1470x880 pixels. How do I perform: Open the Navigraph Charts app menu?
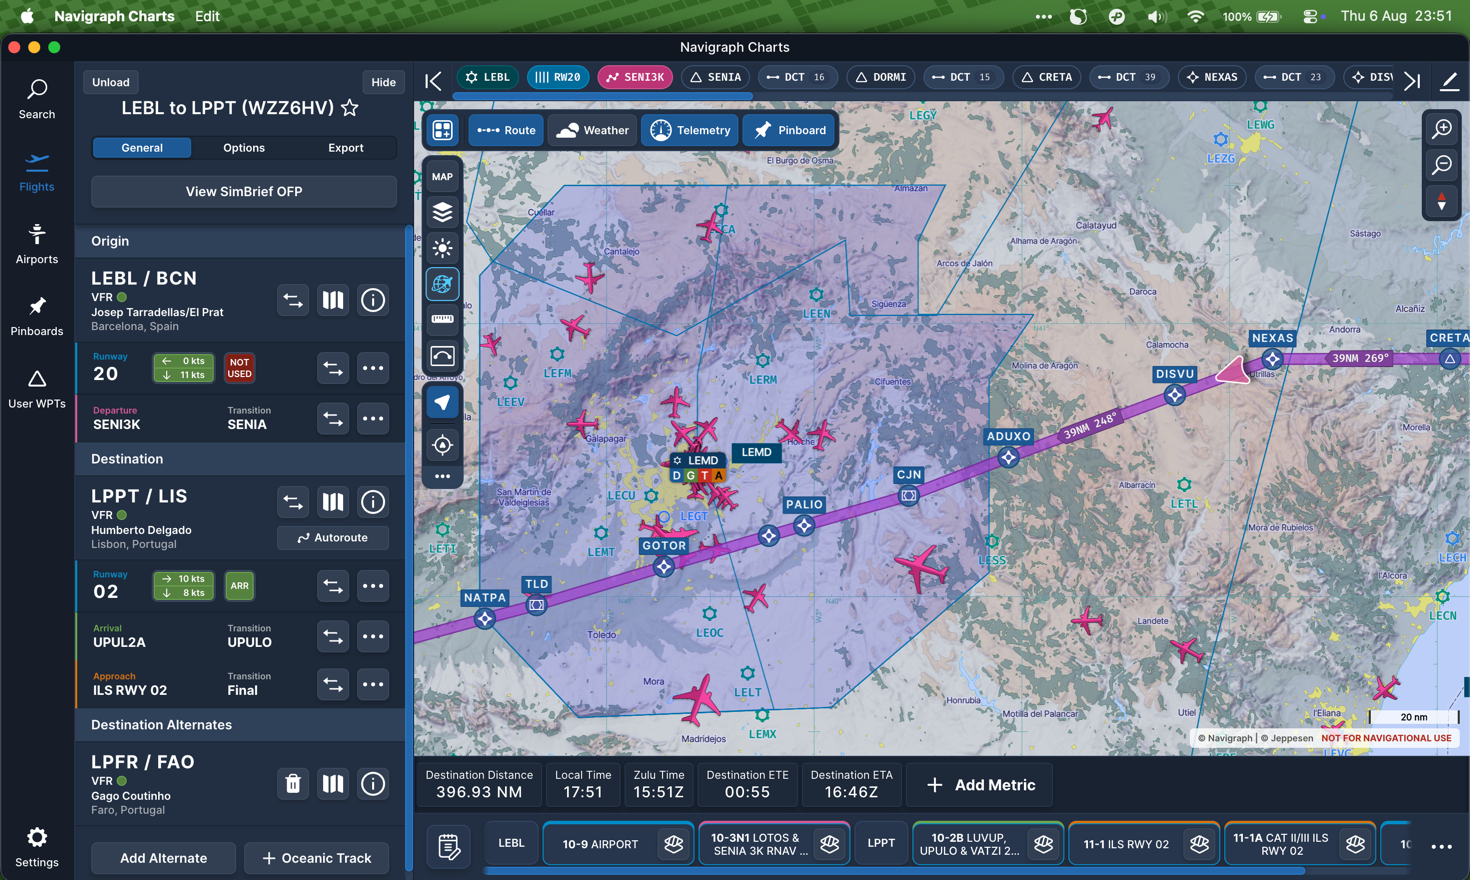pyautogui.click(x=114, y=16)
